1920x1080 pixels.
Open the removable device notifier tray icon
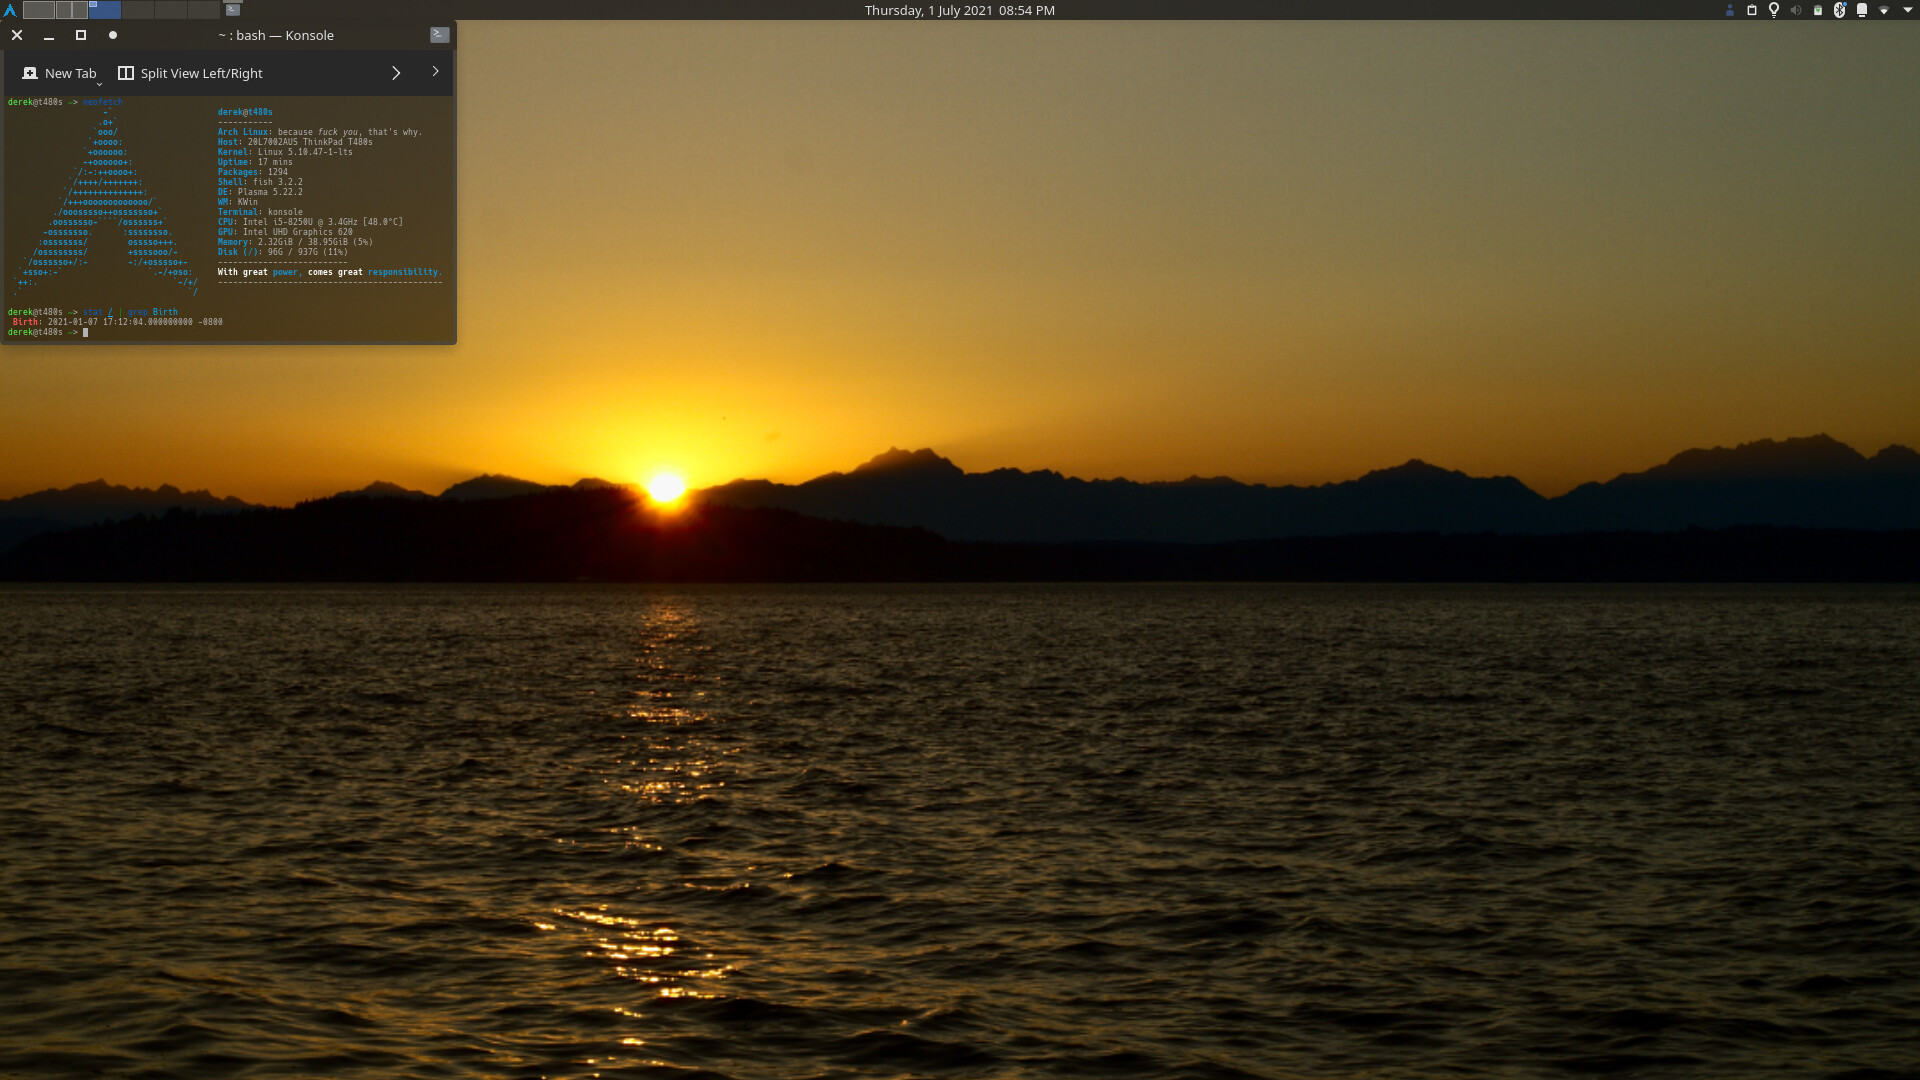pyautogui.click(x=1862, y=10)
